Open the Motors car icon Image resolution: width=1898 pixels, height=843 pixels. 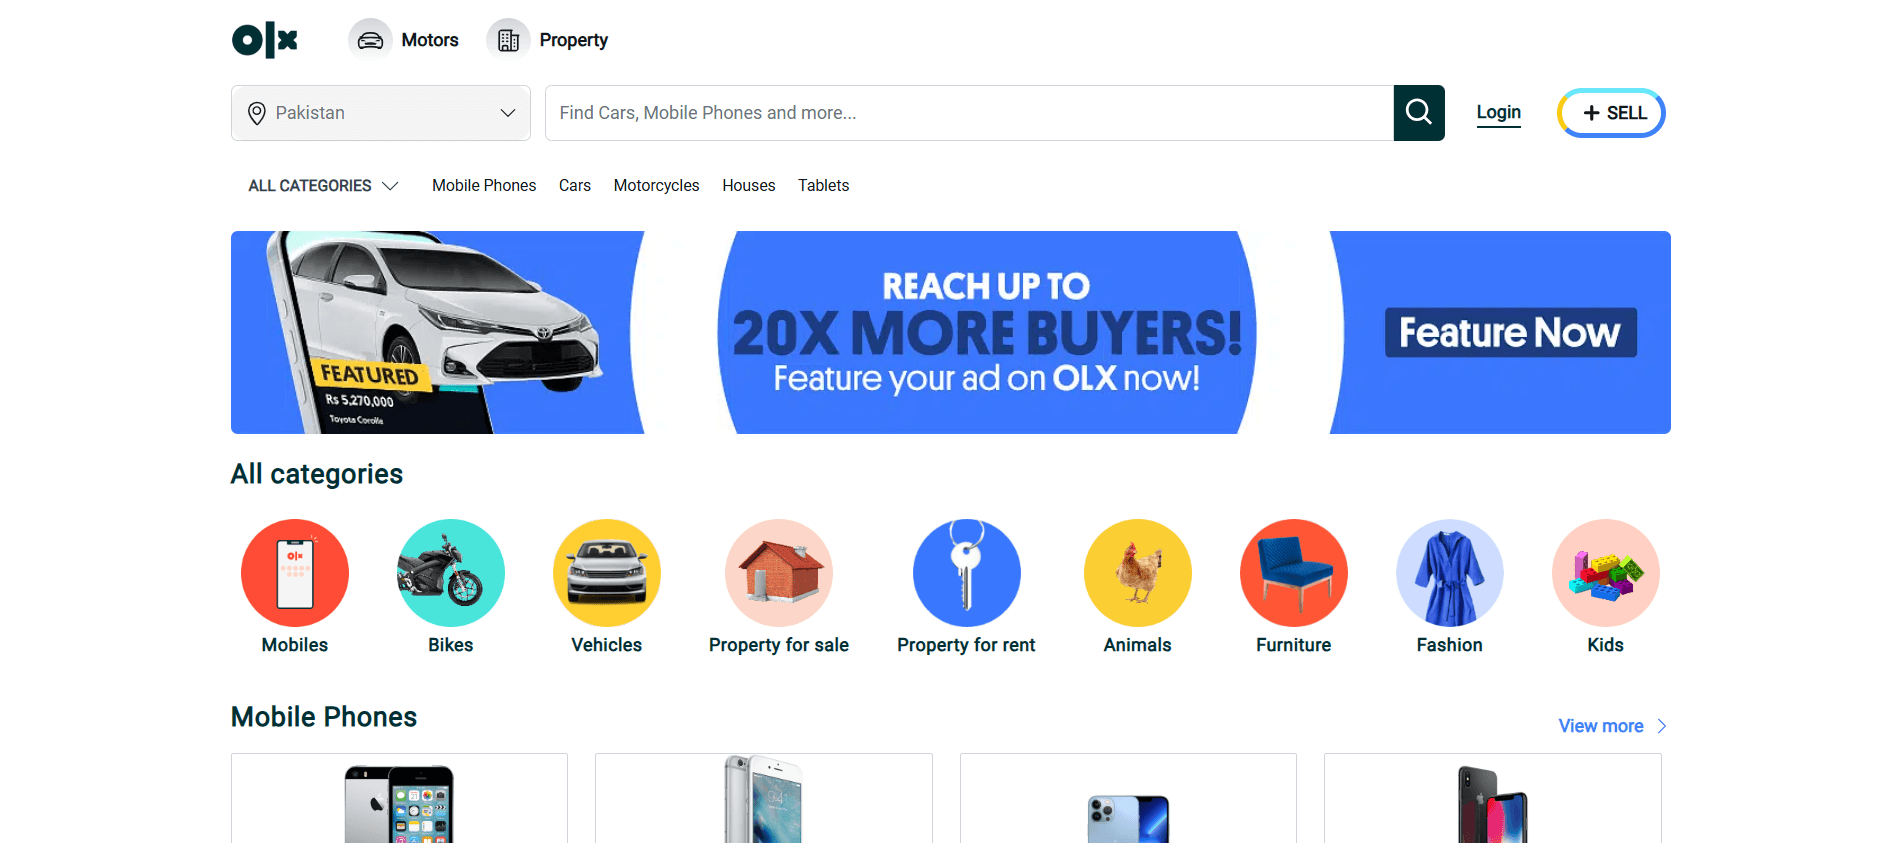point(370,40)
